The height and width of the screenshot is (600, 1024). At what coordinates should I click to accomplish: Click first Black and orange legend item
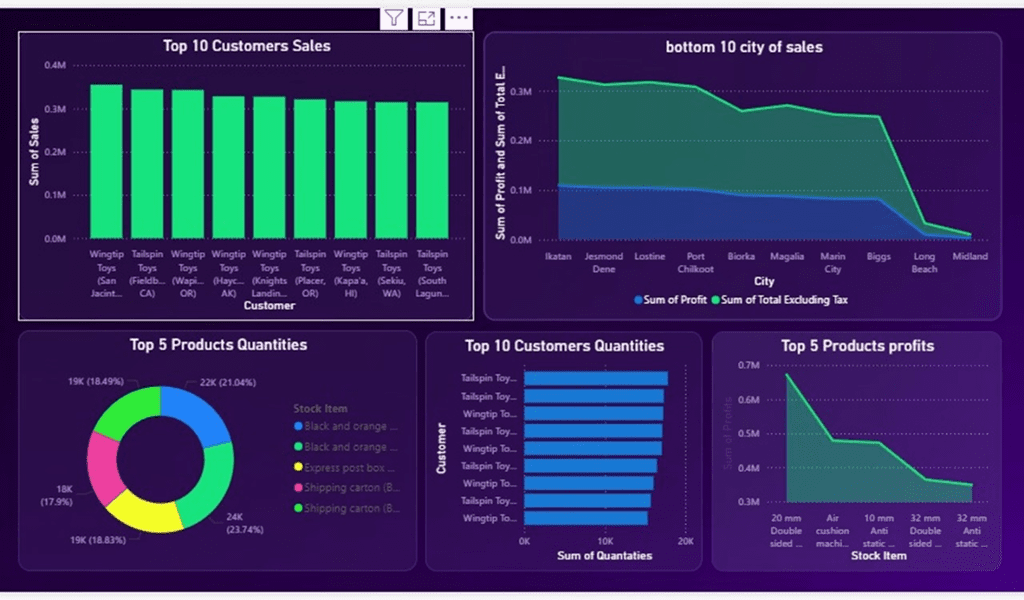click(x=345, y=426)
